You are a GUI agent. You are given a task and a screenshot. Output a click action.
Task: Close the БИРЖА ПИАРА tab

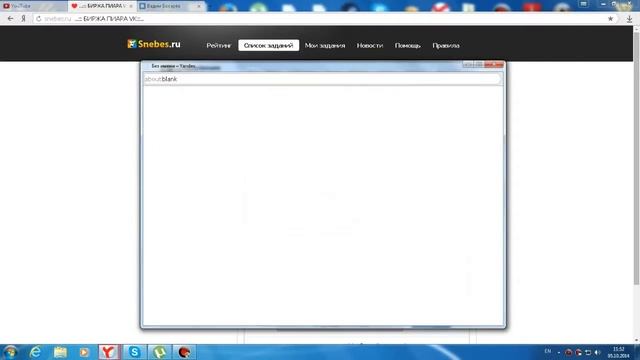pyautogui.click(x=131, y=6)
